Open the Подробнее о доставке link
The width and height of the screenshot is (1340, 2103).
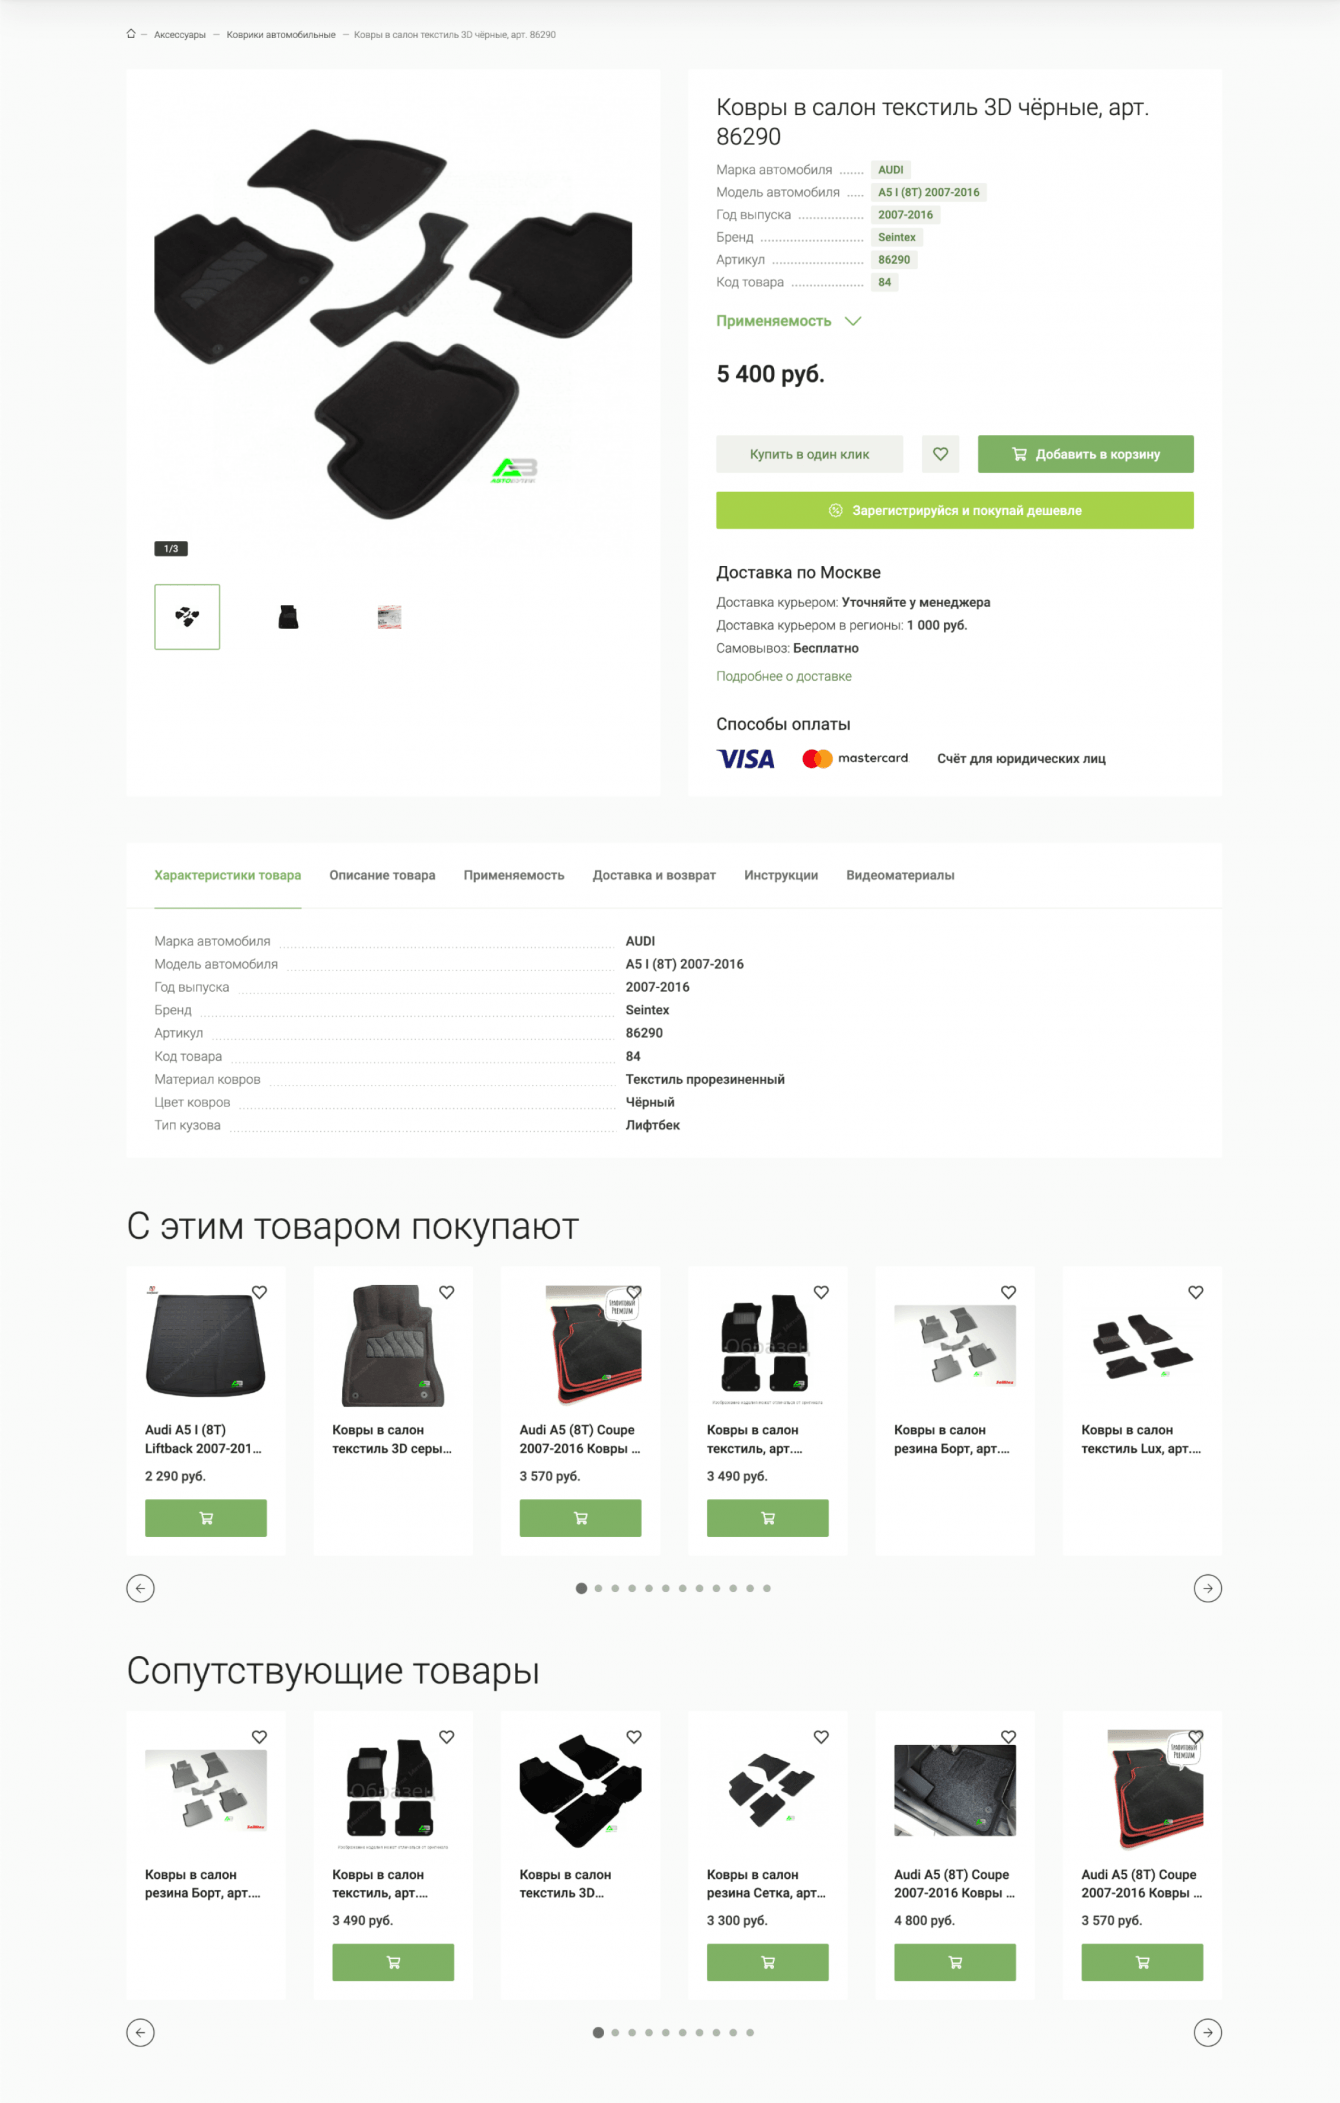784,676
